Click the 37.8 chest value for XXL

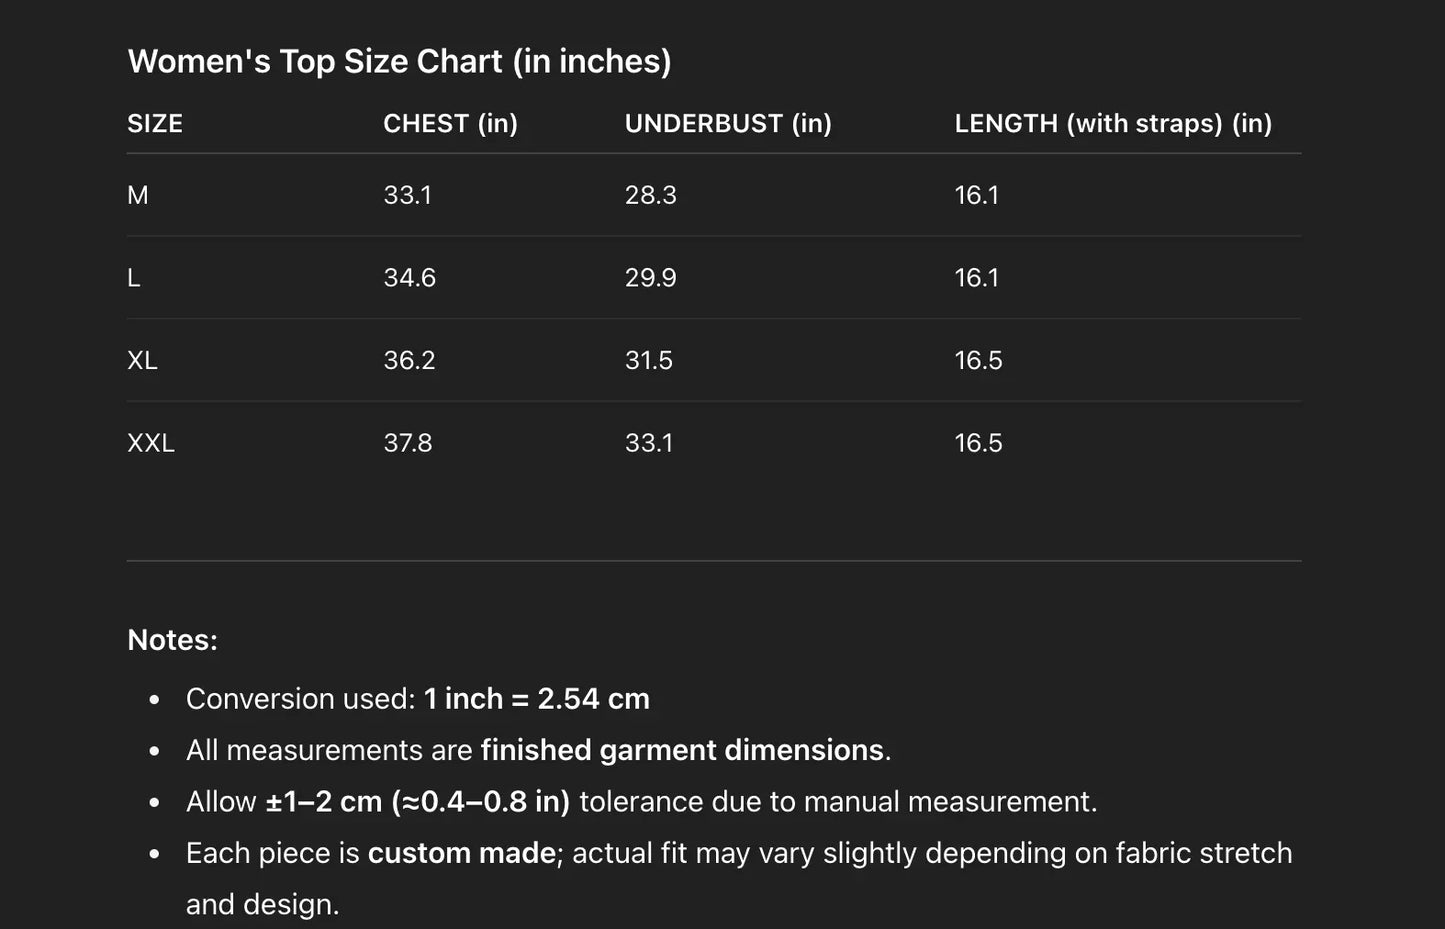[408, 443]
